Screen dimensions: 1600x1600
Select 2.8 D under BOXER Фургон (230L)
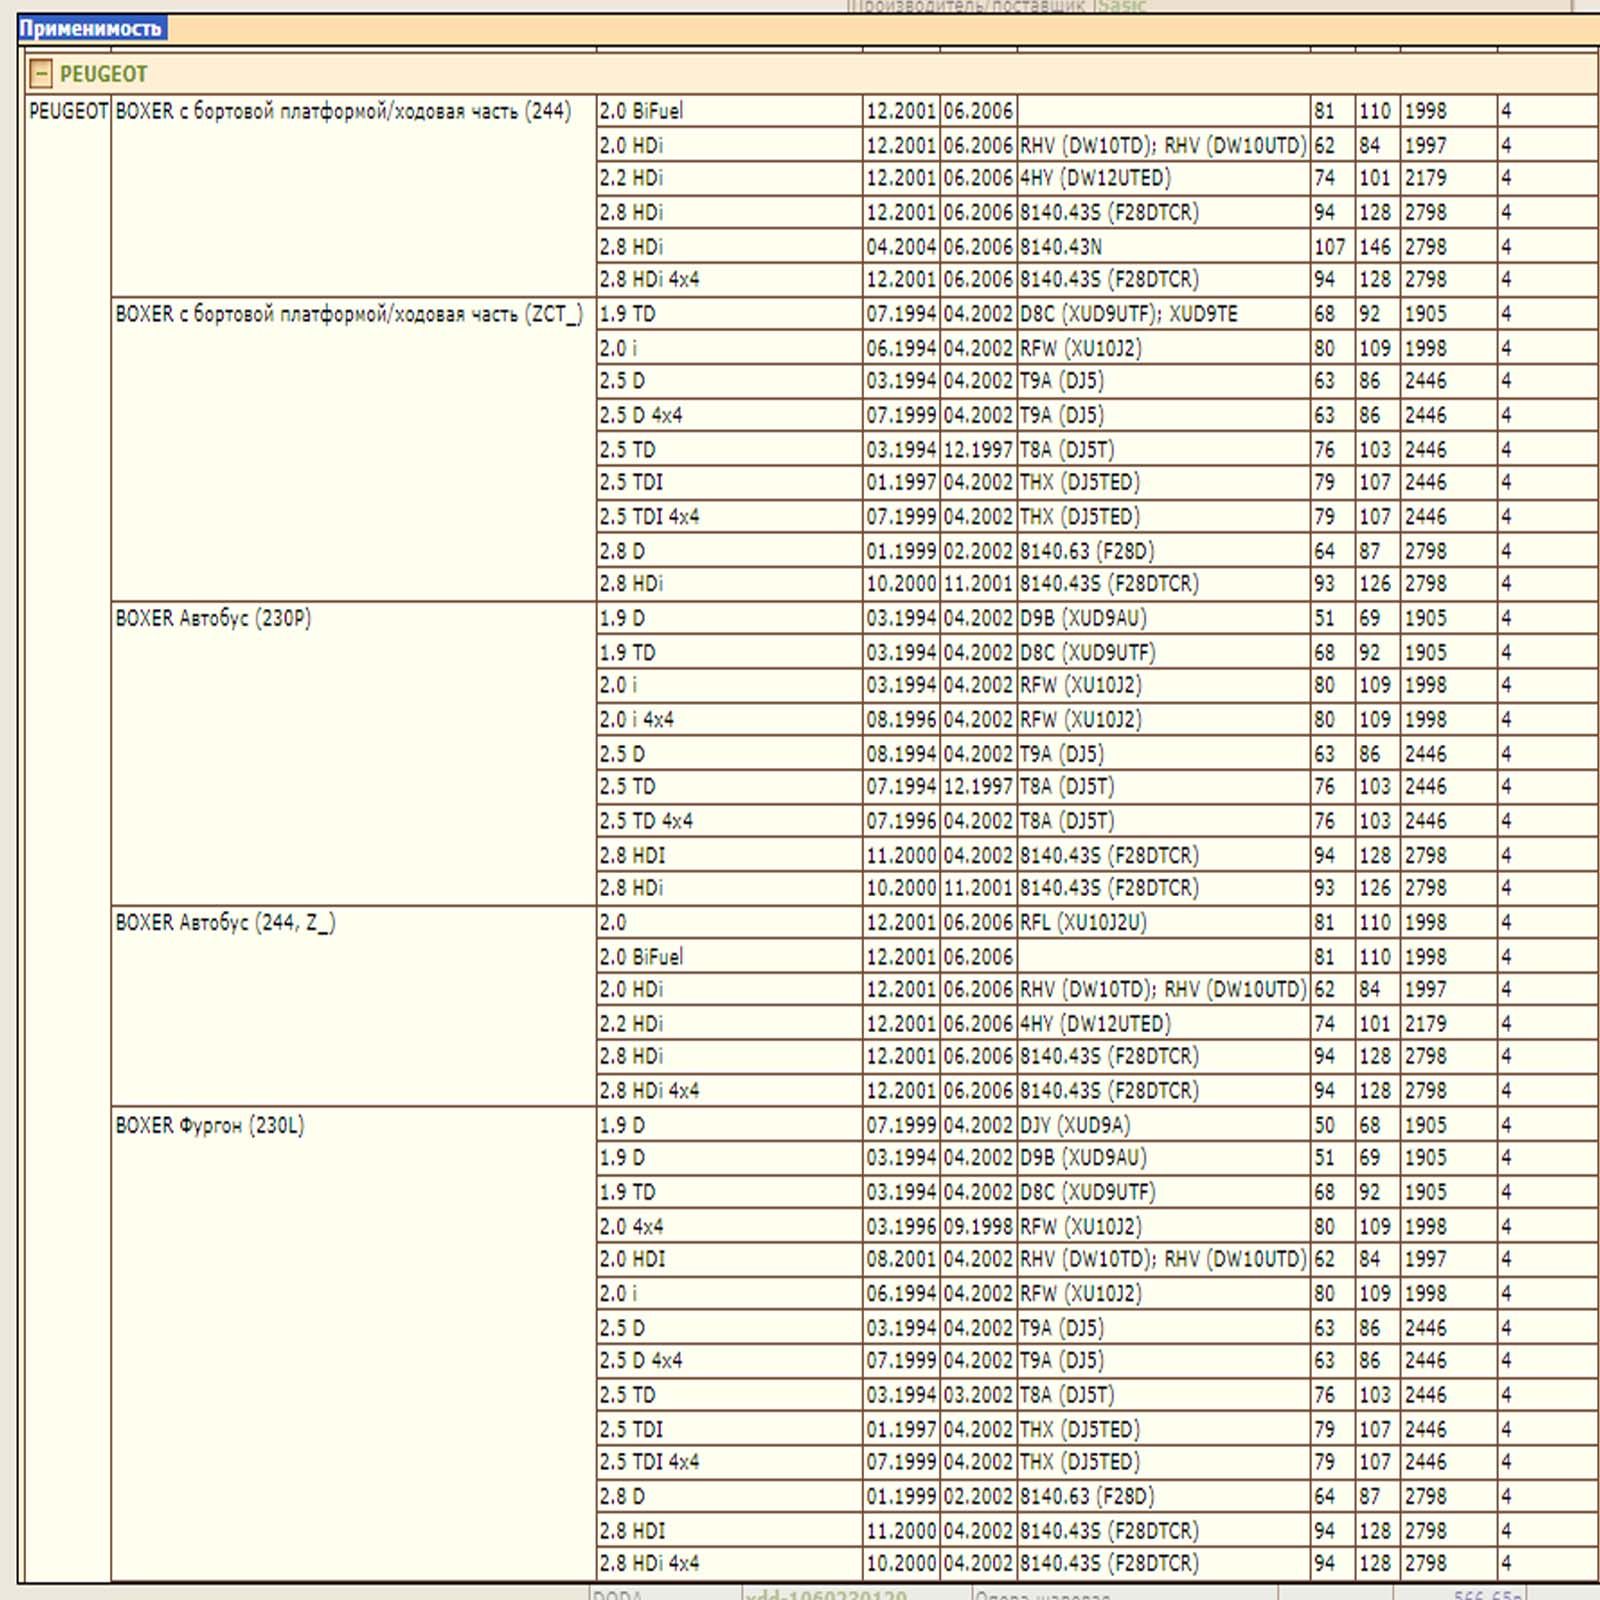pos(729,1496)
